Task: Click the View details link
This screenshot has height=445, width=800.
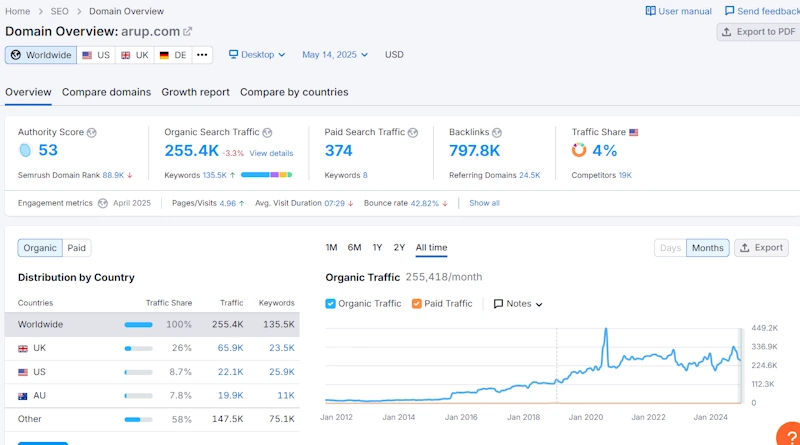Action: pyautogui.click(x=271, y=153)
